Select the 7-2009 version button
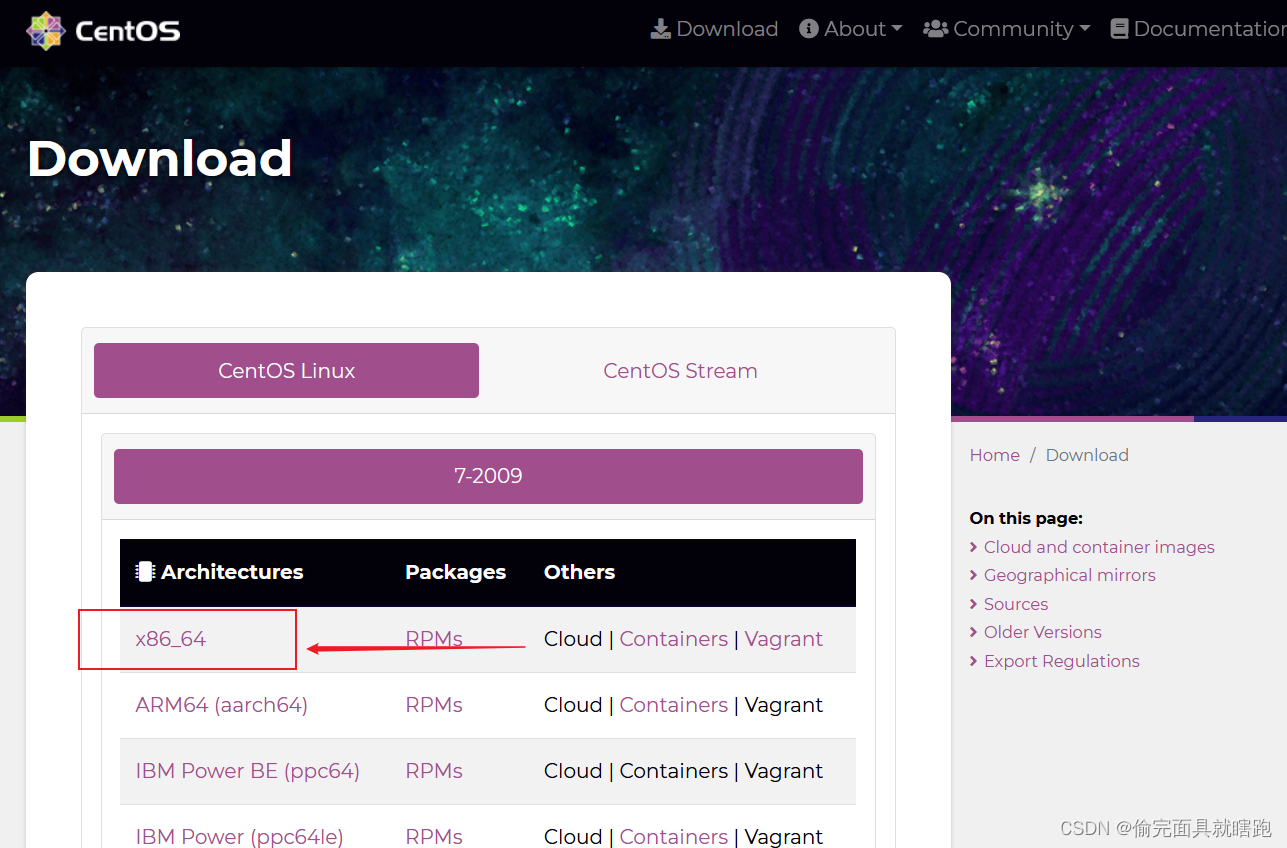Screen dimensions: 1287x848 [488, 476]
